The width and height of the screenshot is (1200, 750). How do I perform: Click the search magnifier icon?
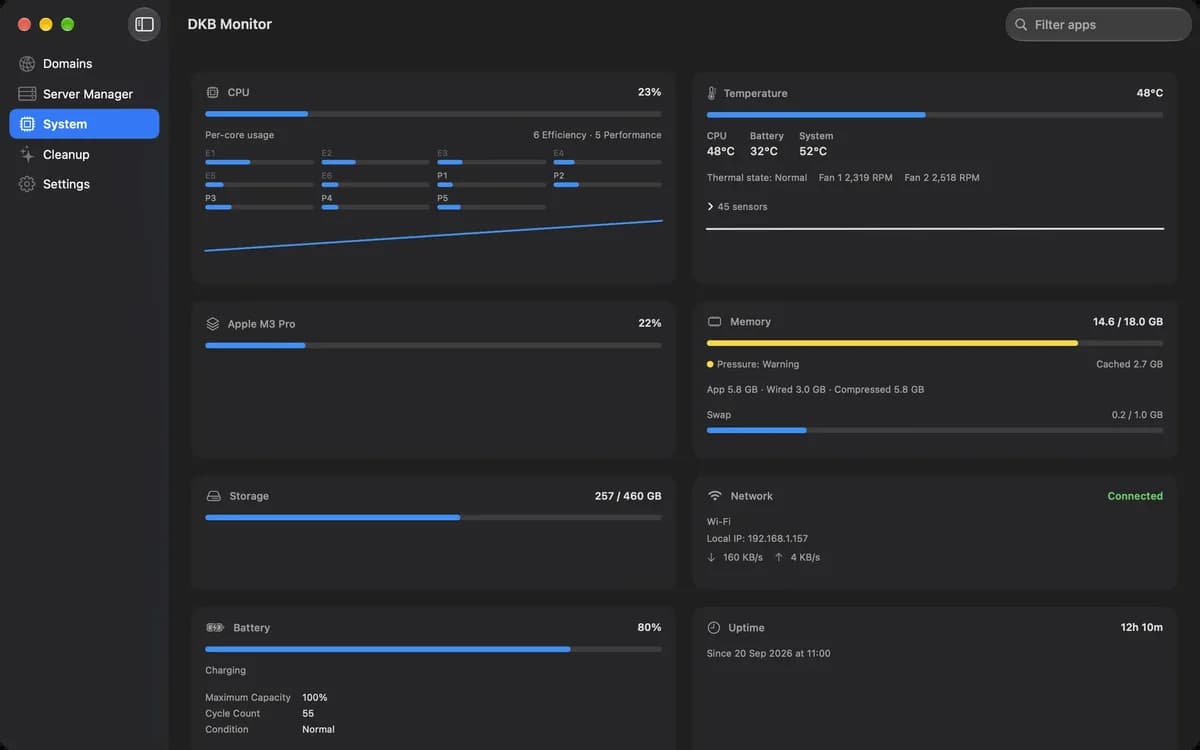[x=1021, y=25]
